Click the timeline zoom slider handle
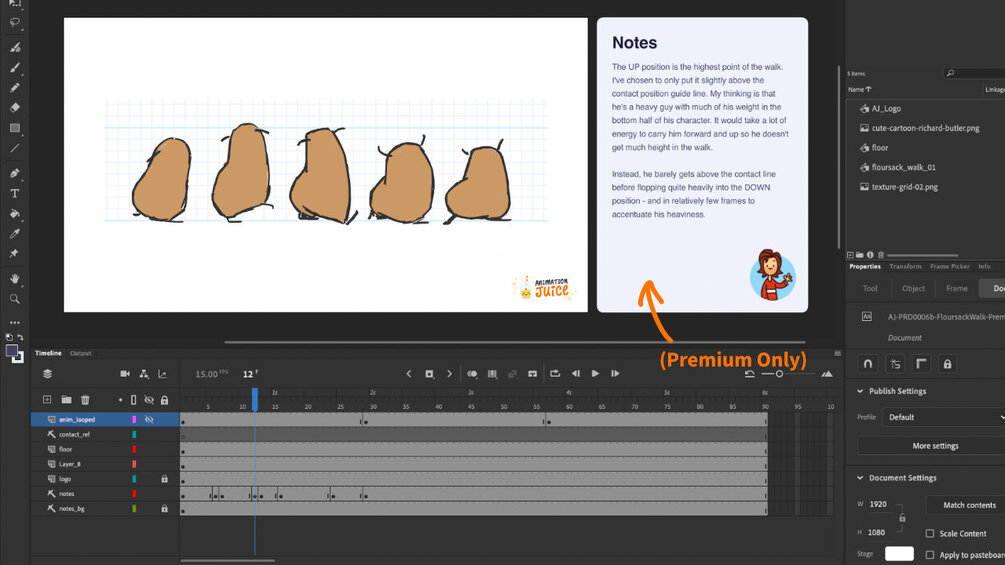Viewport: 1005px width, 565px height. (x=779, y=373)
